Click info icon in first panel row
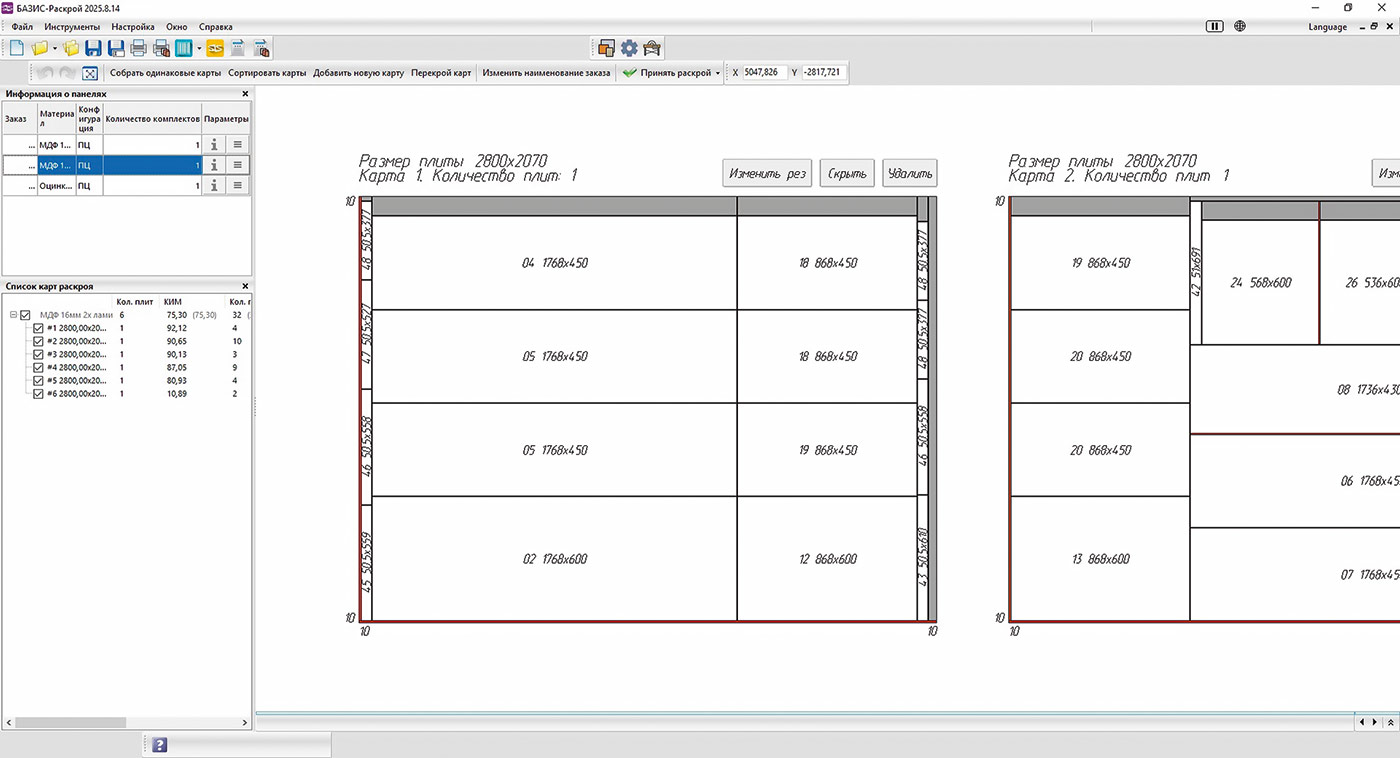This screenshot has width=1400, height=758. coord(213,144)
